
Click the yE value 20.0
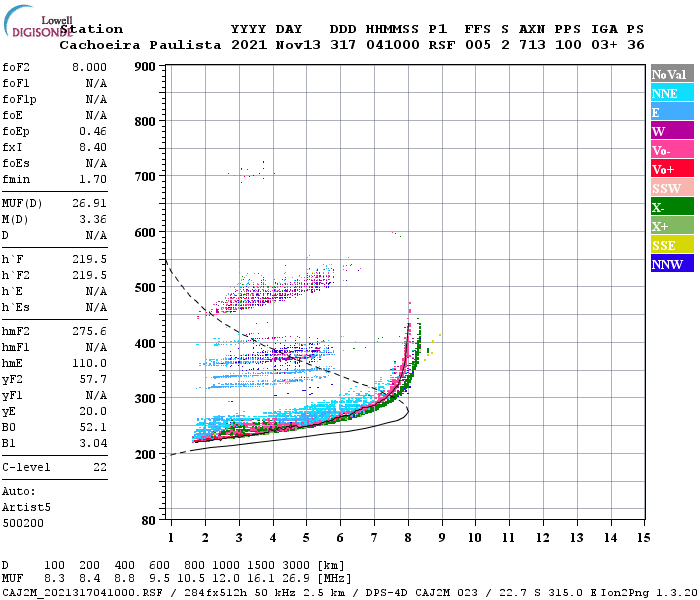pyautogui.click(x=93, y=412)
